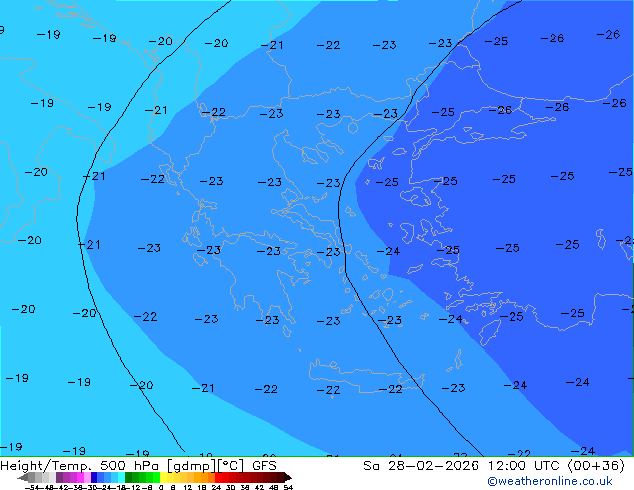Click the legend value "12"
This screenshot has height=490, width=634.
pos(188,487)
